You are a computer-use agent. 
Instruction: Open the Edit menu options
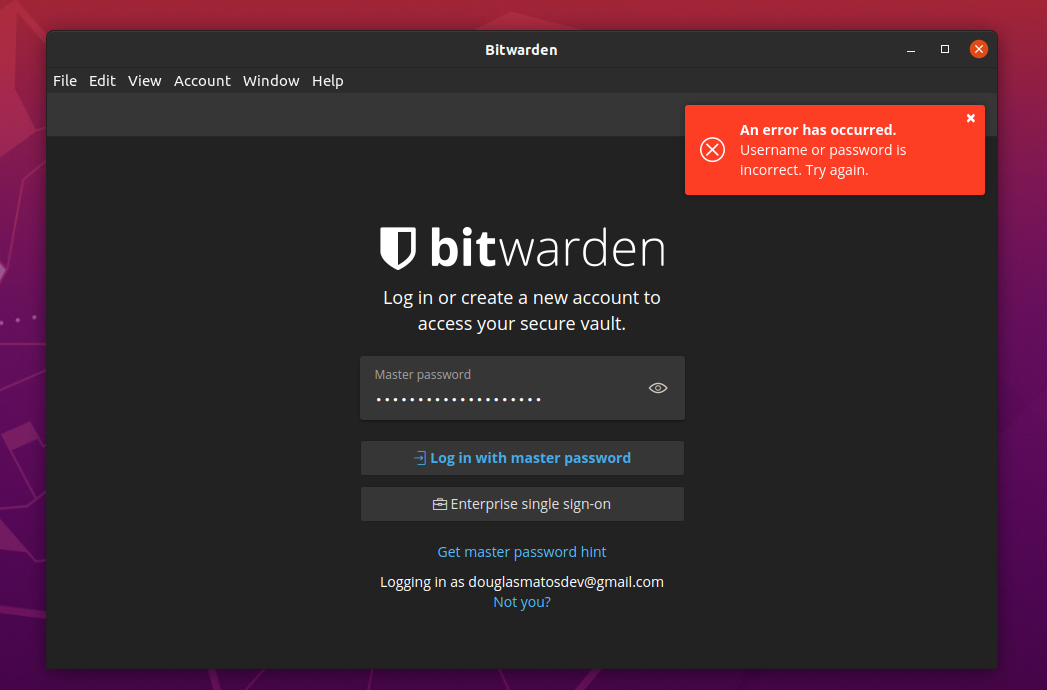pyautogui.click(x=102, y=80)
